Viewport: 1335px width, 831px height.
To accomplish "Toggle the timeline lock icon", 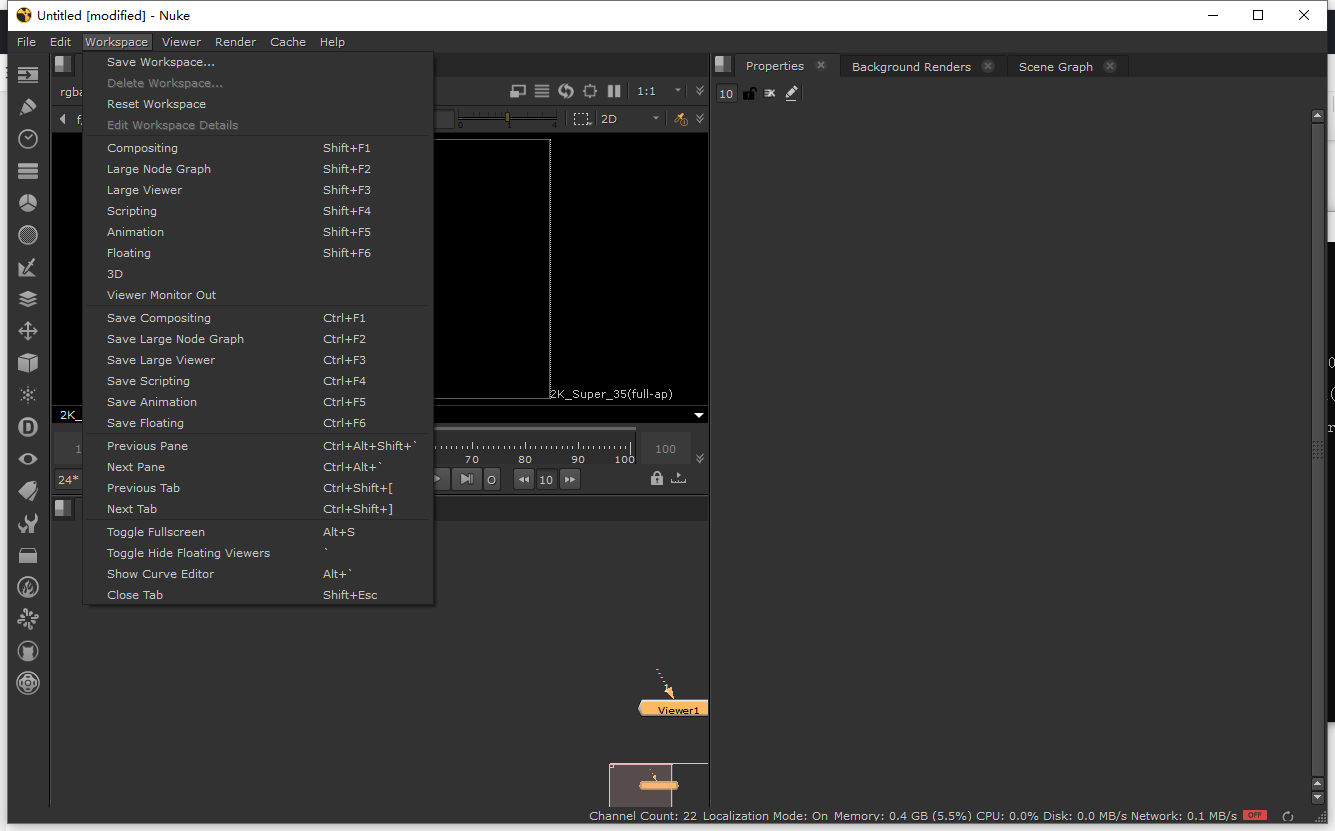I will [657, 479].
